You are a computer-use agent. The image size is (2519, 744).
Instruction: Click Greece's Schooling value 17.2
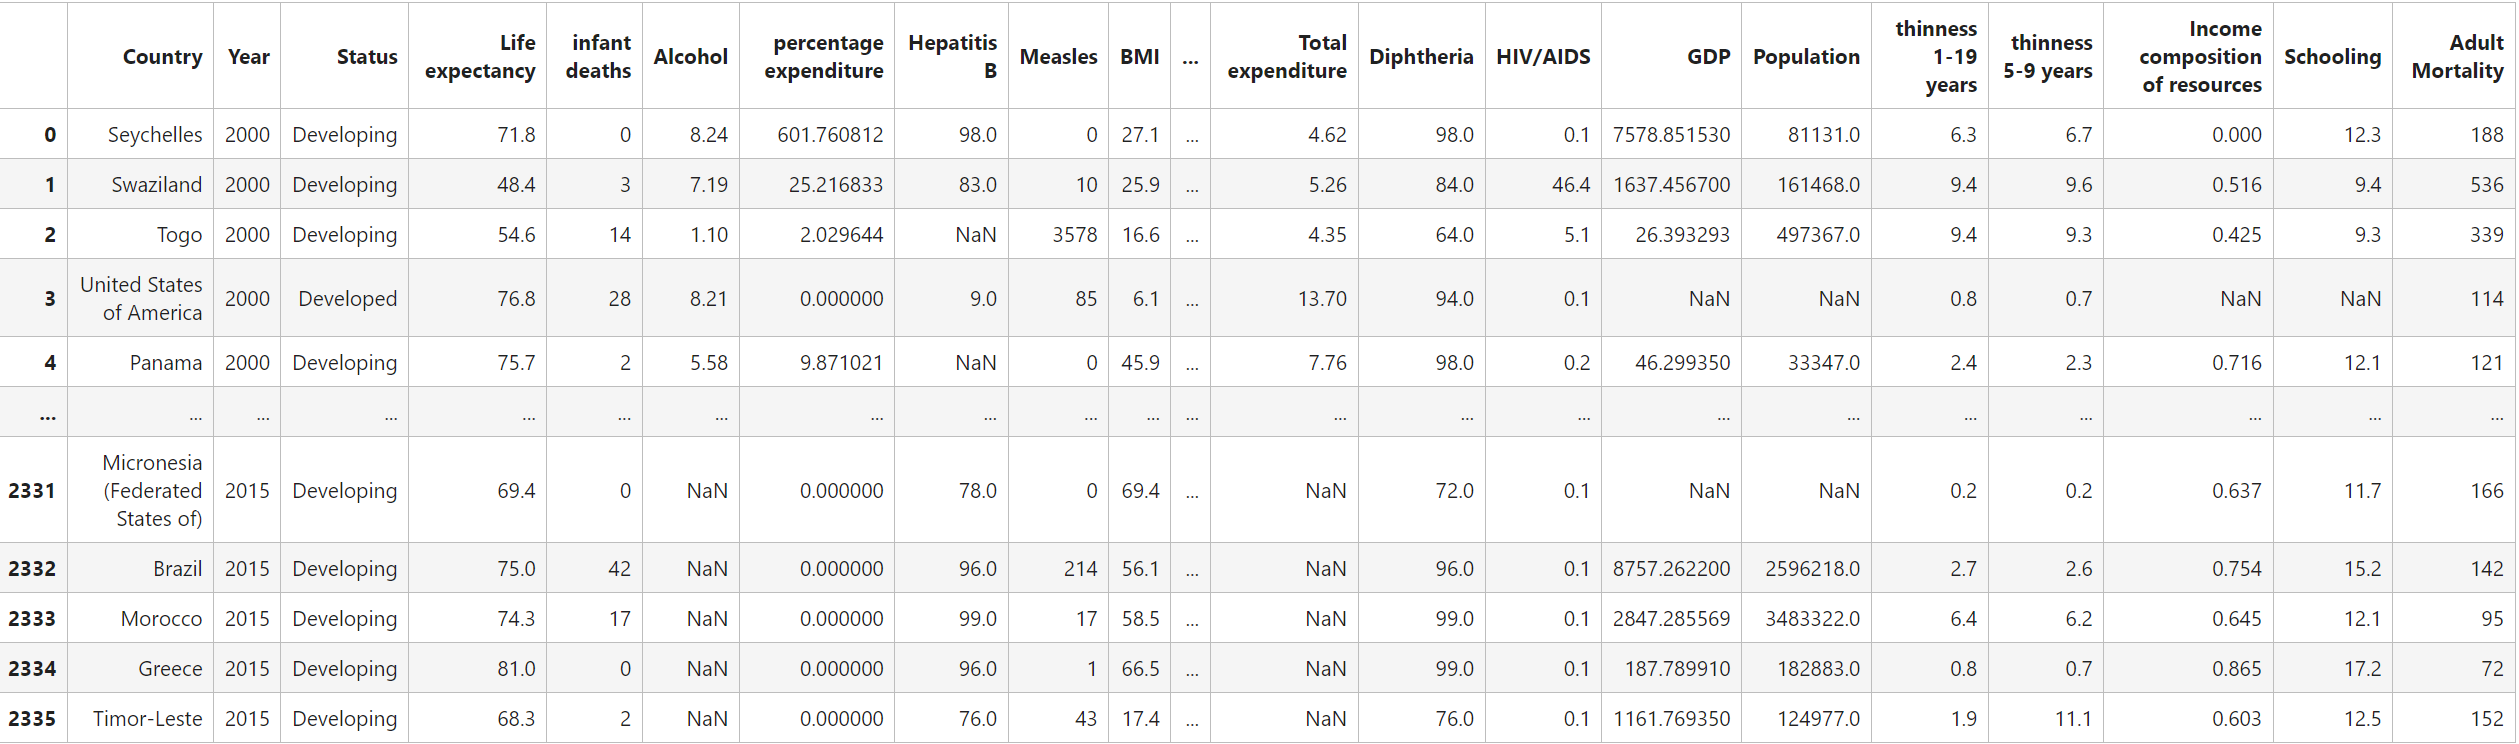(2362, 669)
